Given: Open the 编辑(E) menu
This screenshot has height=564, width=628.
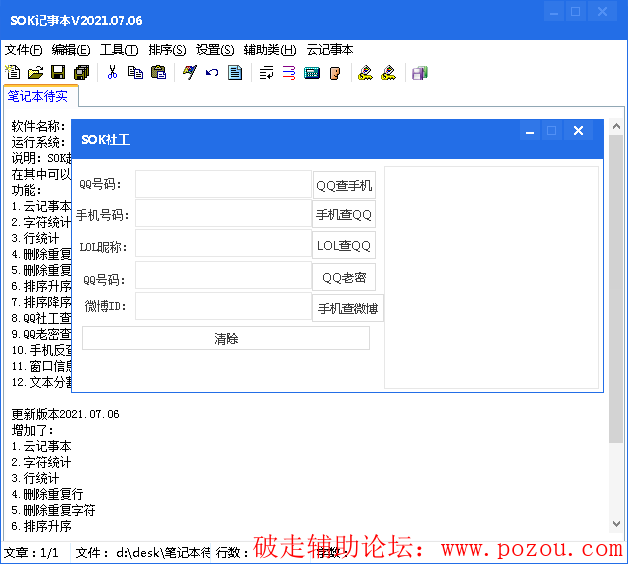Looking at the screenshot, I should point(71,50).
